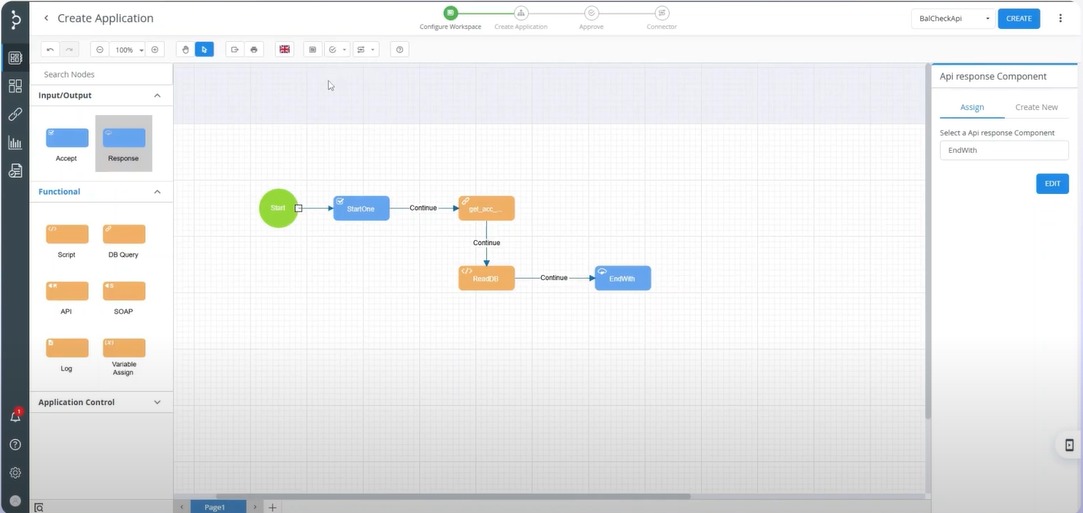
Task: Select the Page1 tab at bottom
Action: click(x=217, y=507)
